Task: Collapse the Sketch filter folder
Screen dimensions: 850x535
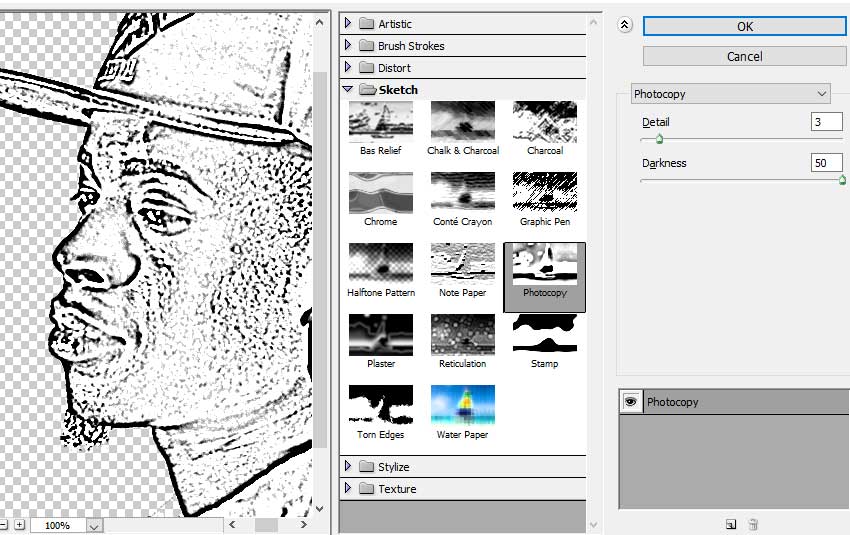Action: point(348,90)
